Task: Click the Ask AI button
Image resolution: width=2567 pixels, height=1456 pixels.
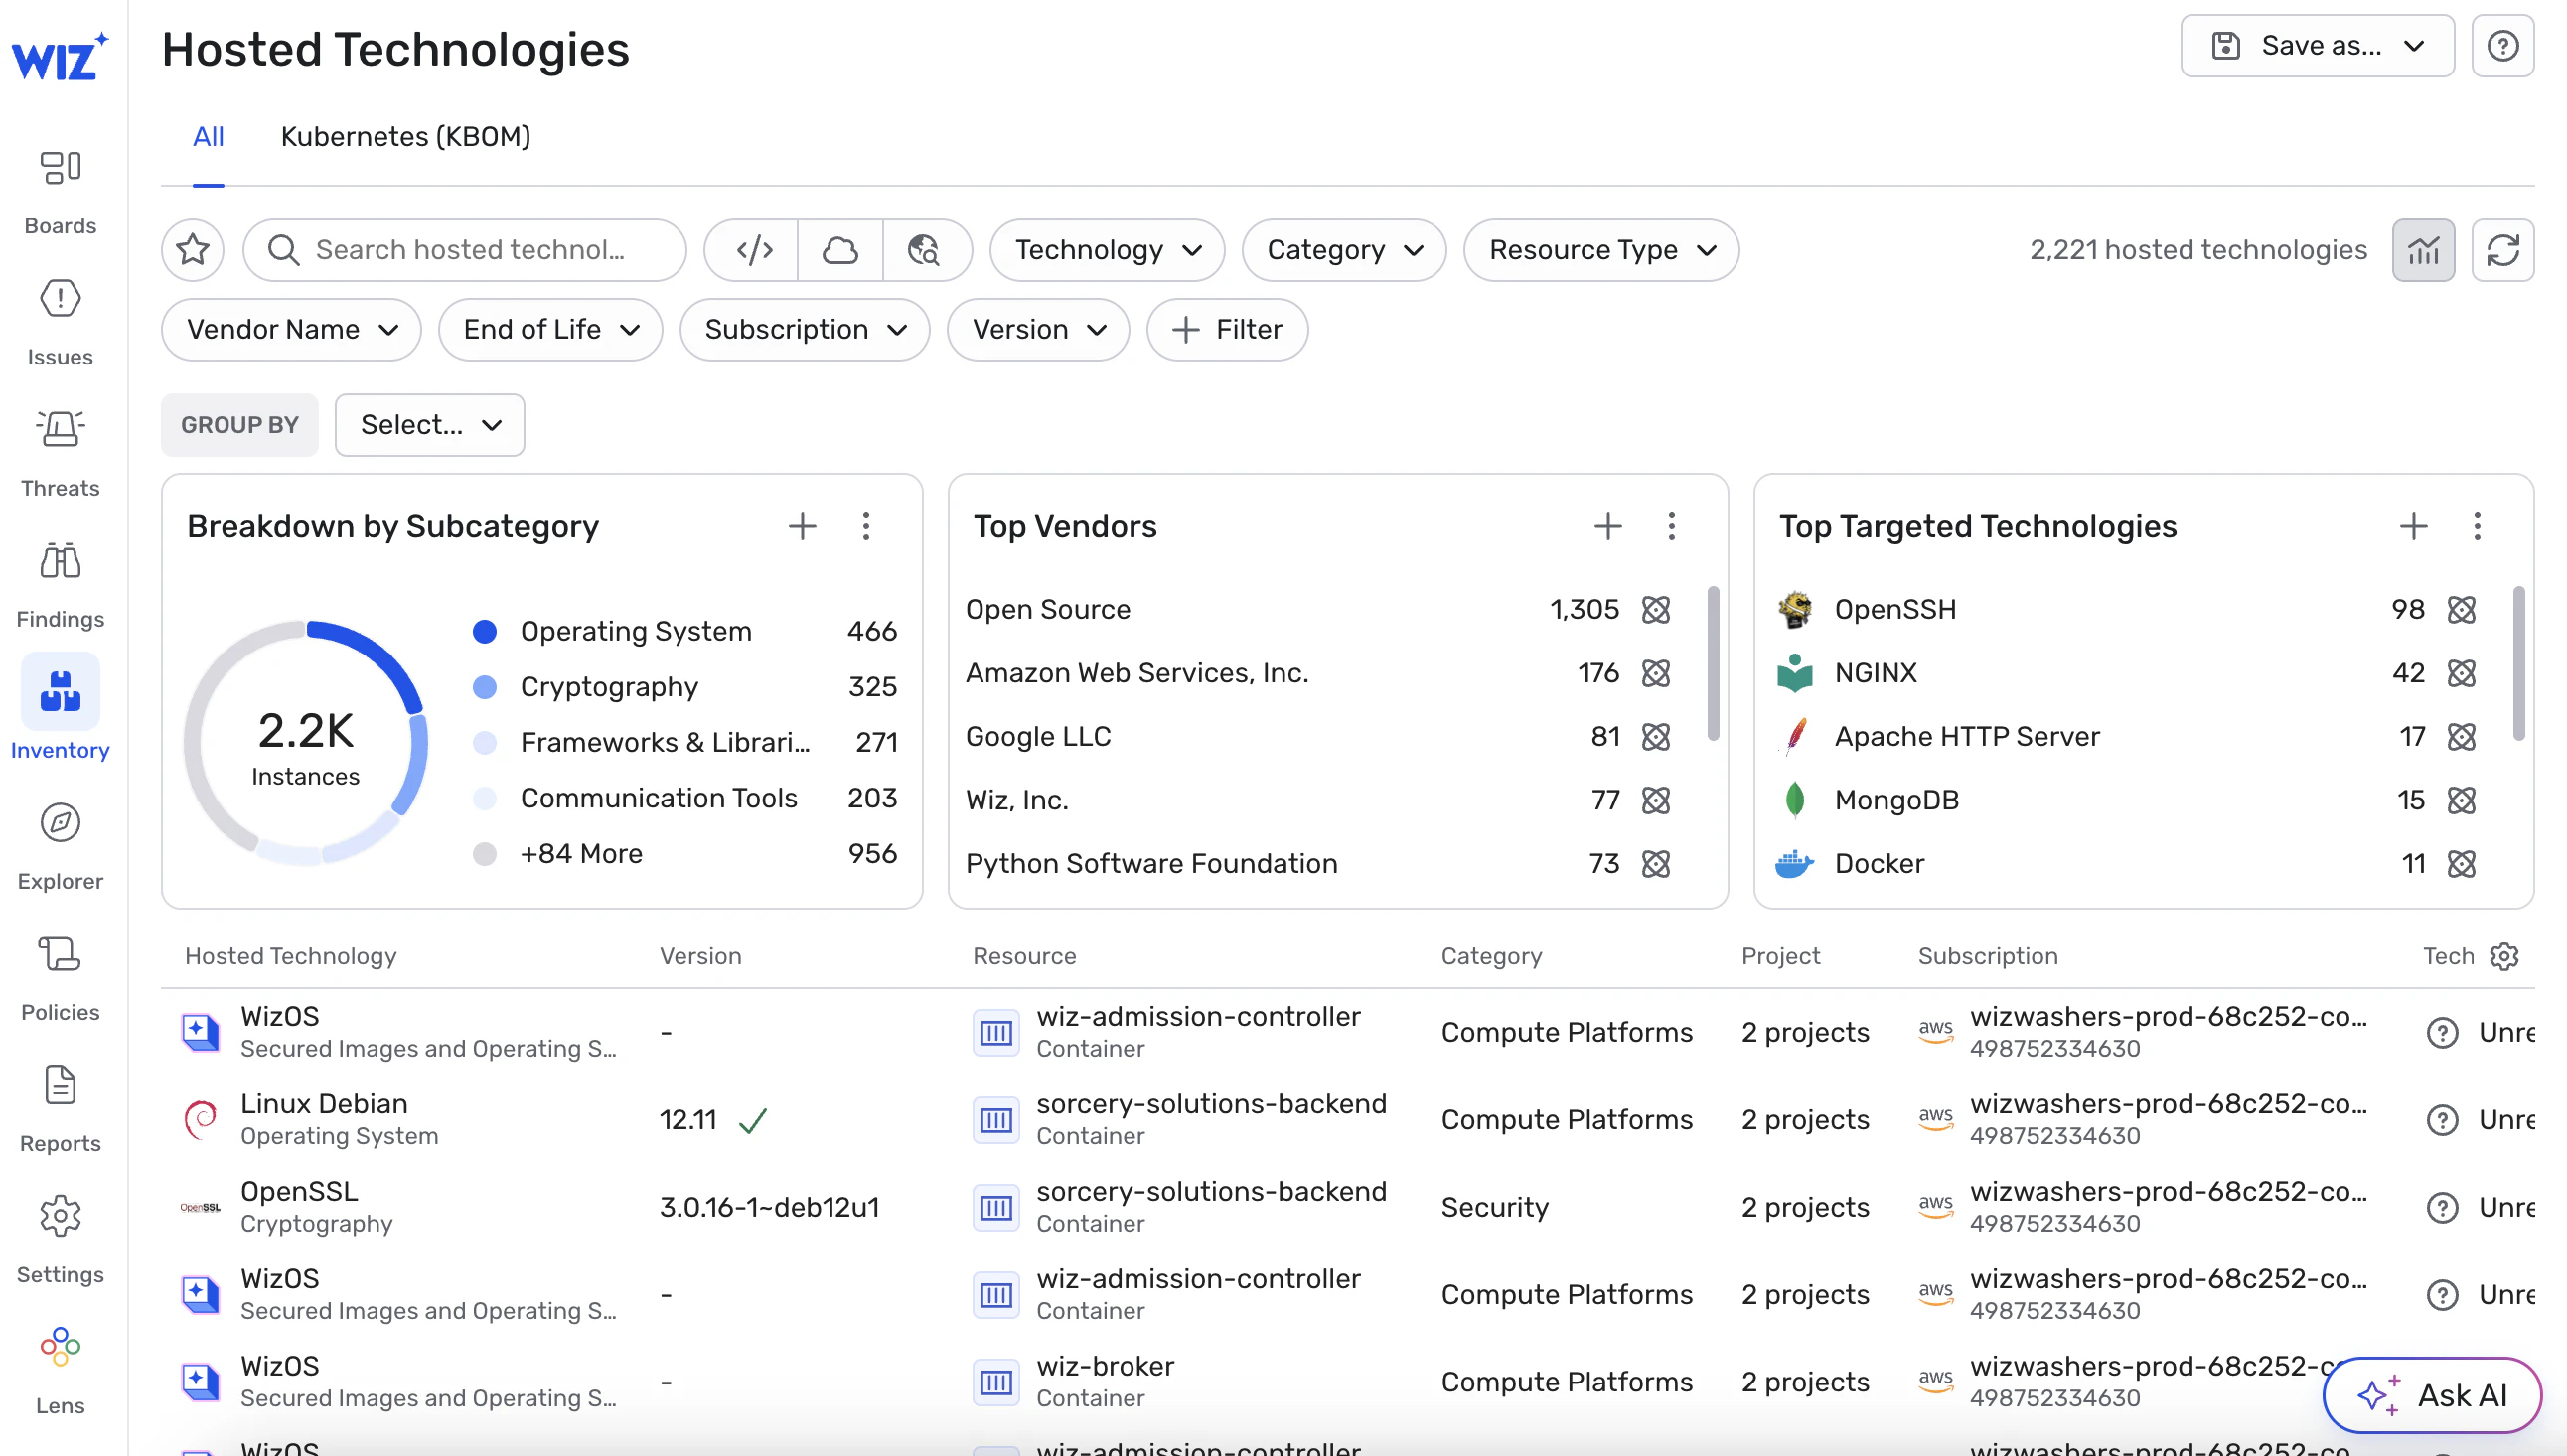Action: [2431, 1395]
